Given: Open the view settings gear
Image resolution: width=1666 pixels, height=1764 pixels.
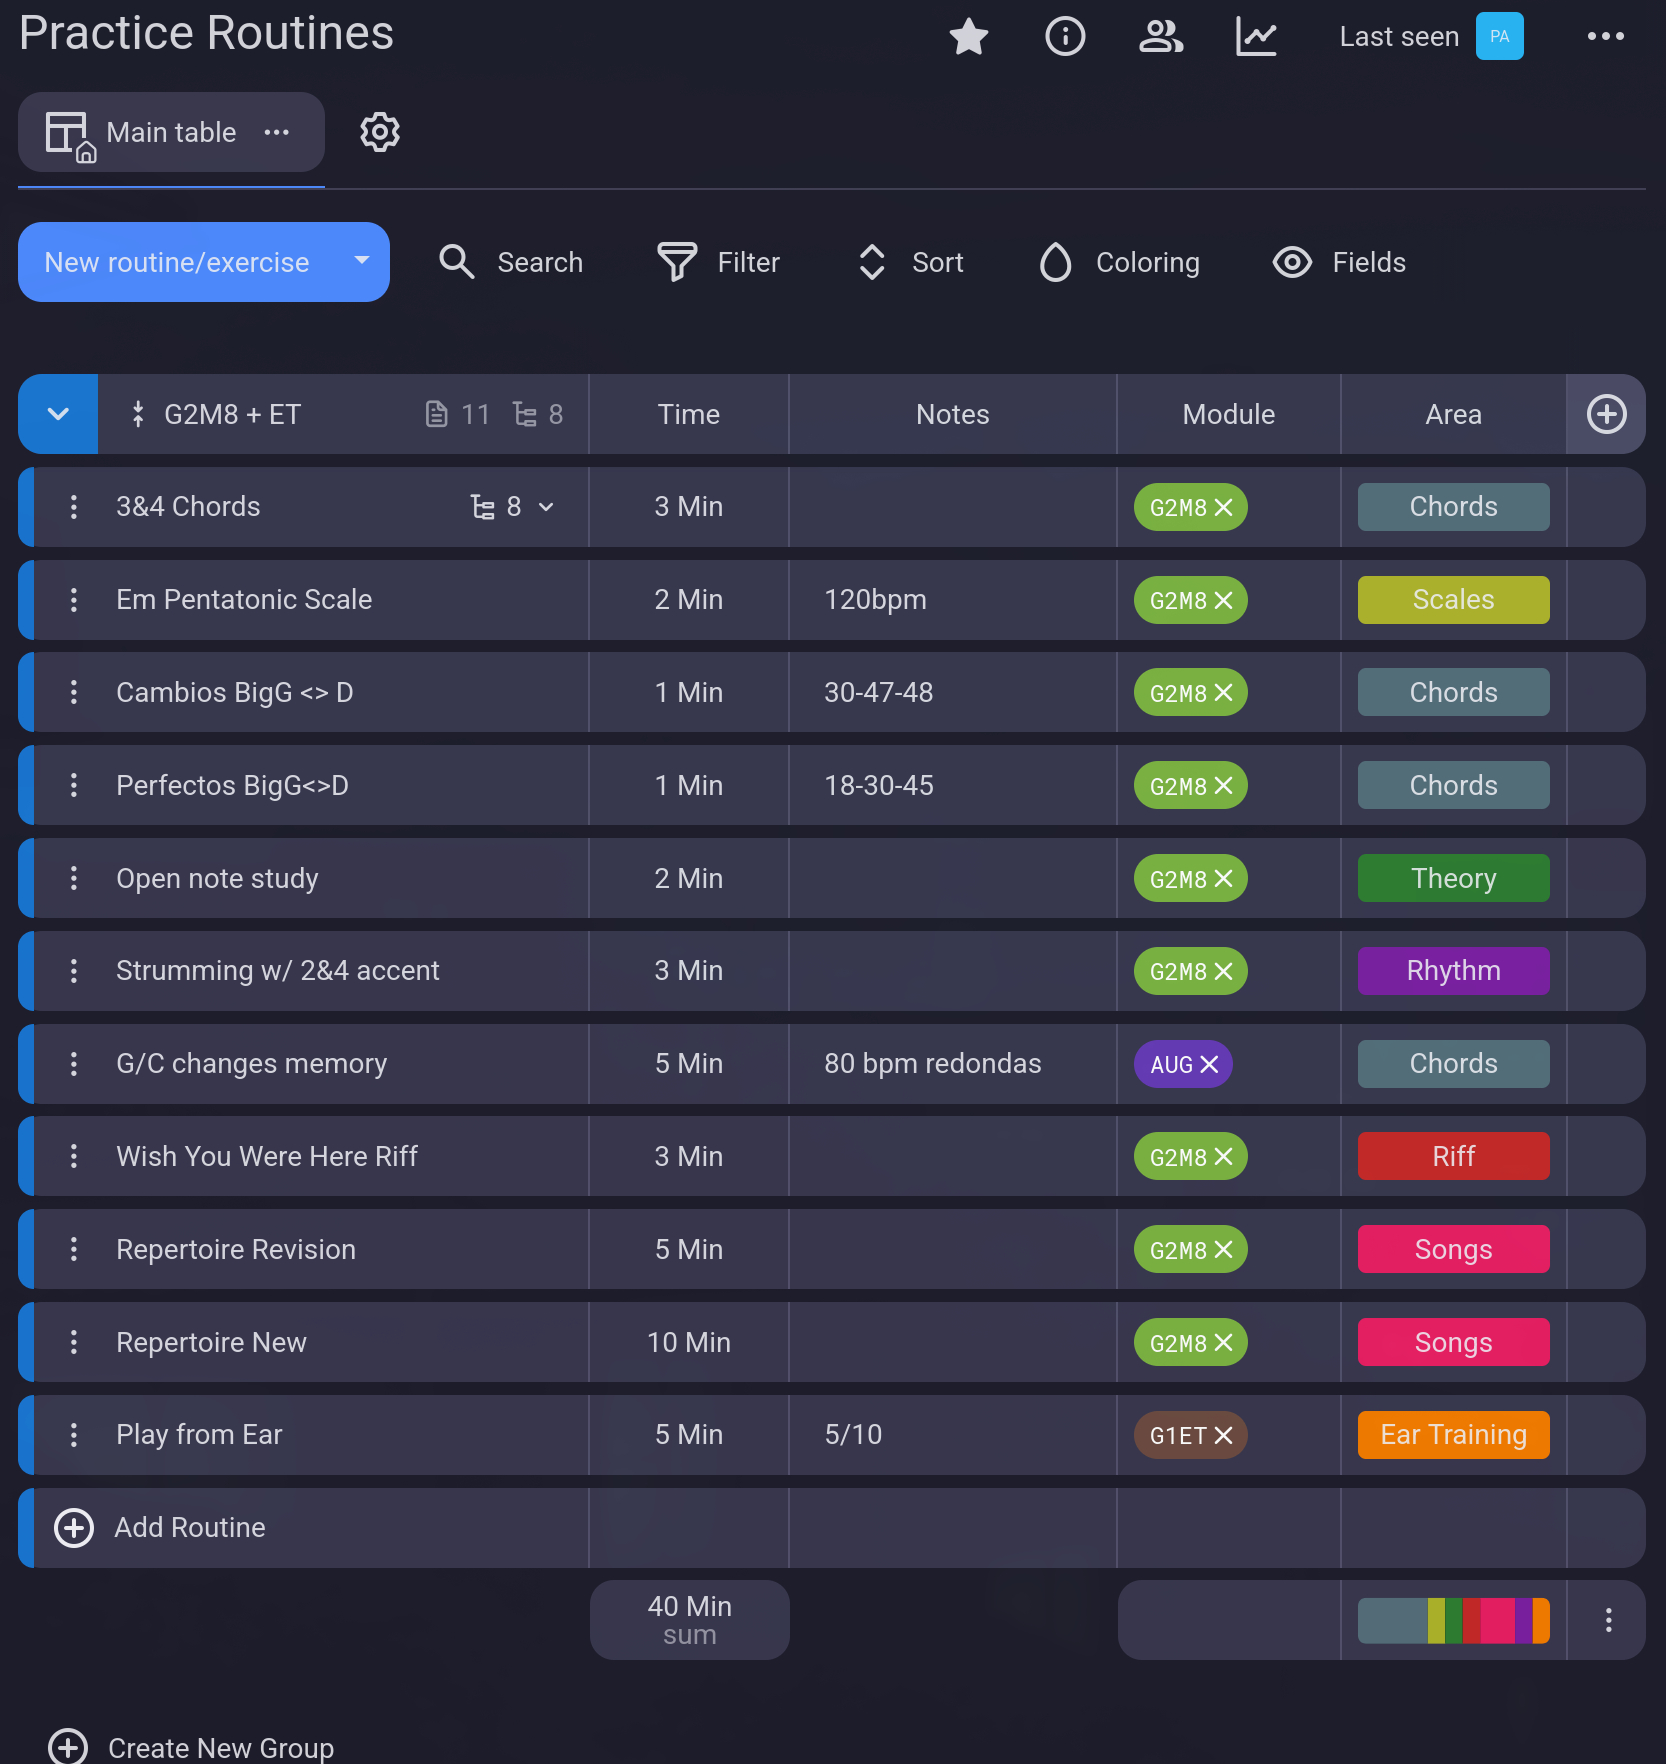Looking at the screenshot, I should [x=380, y=132].
